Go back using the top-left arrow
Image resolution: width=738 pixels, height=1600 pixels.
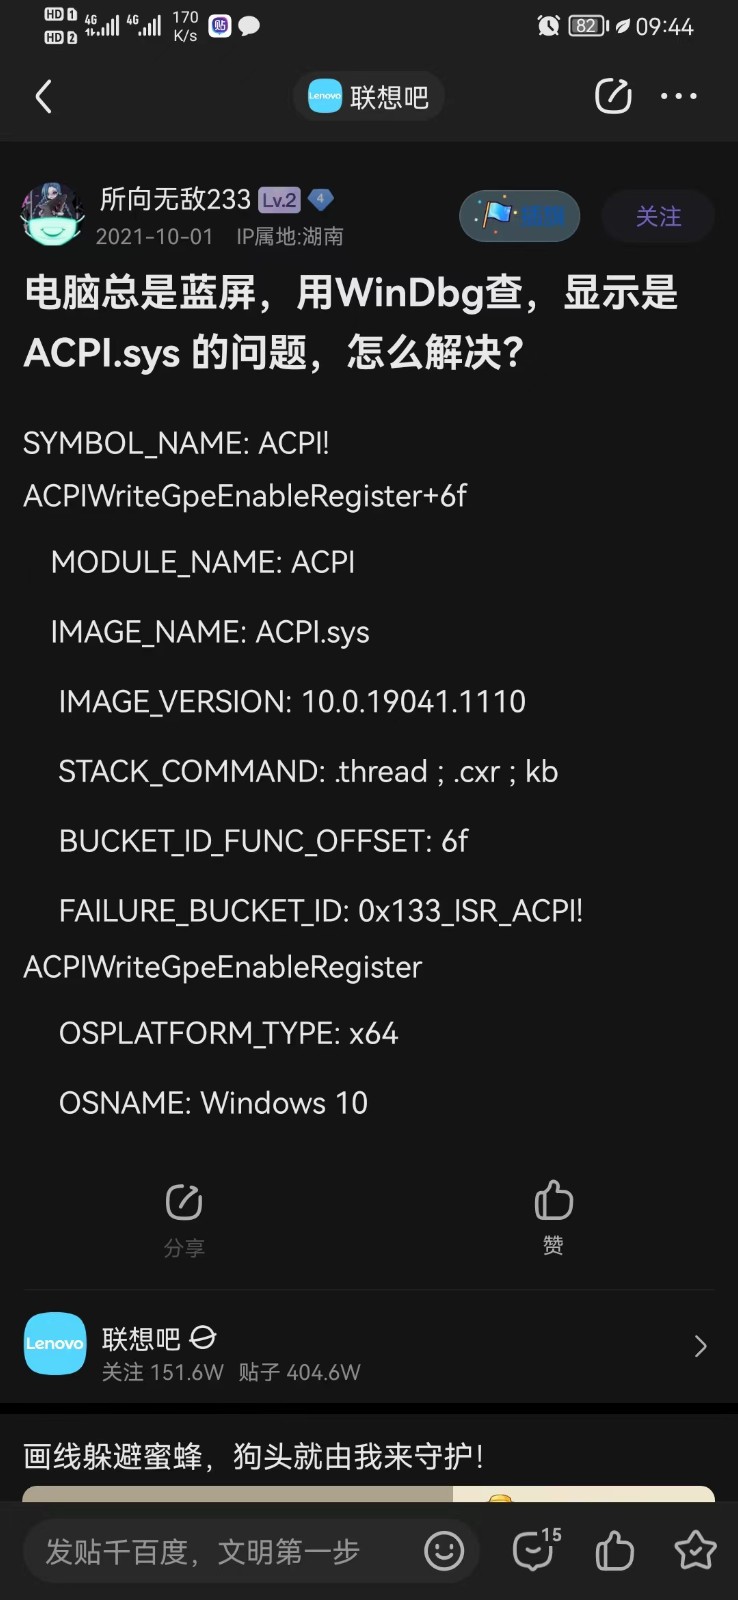(43, 97)
